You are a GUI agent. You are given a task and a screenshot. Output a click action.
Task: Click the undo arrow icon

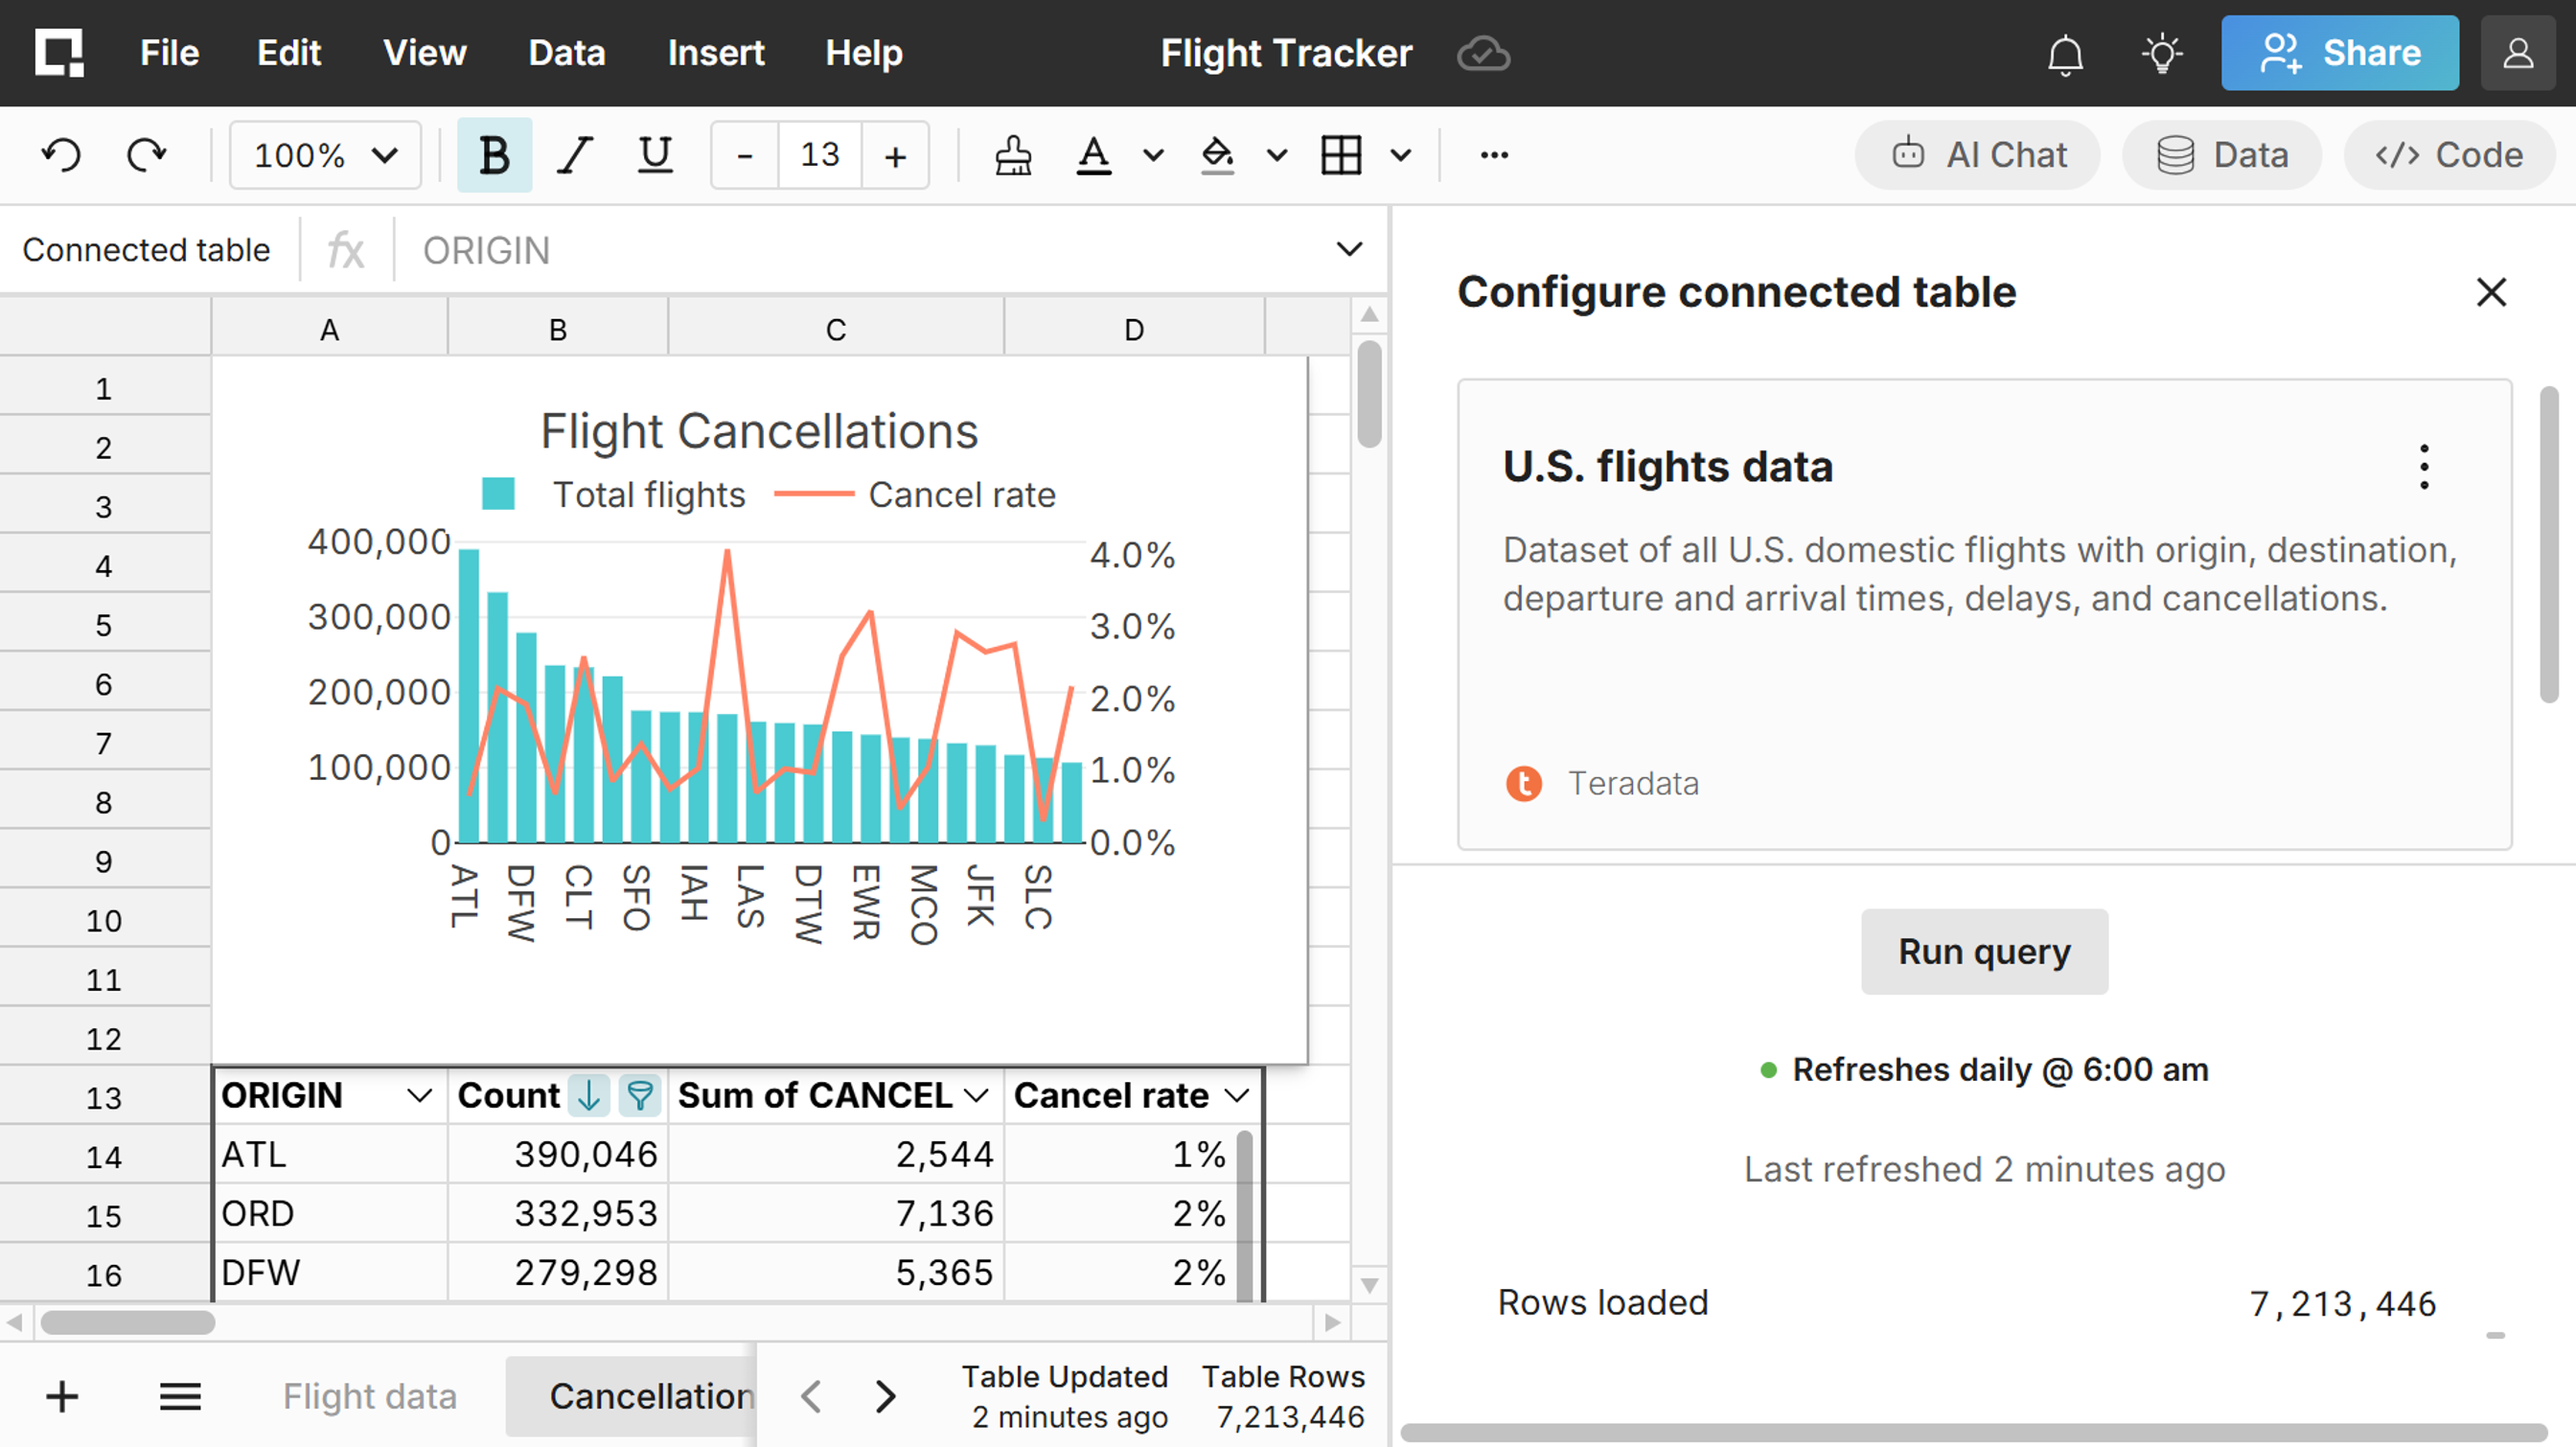(61, 155)
